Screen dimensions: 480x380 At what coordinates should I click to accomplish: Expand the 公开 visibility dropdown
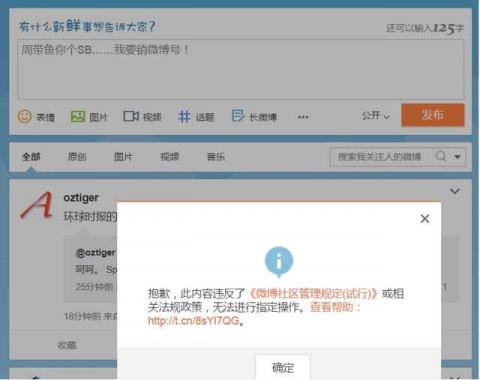[376, 116]
